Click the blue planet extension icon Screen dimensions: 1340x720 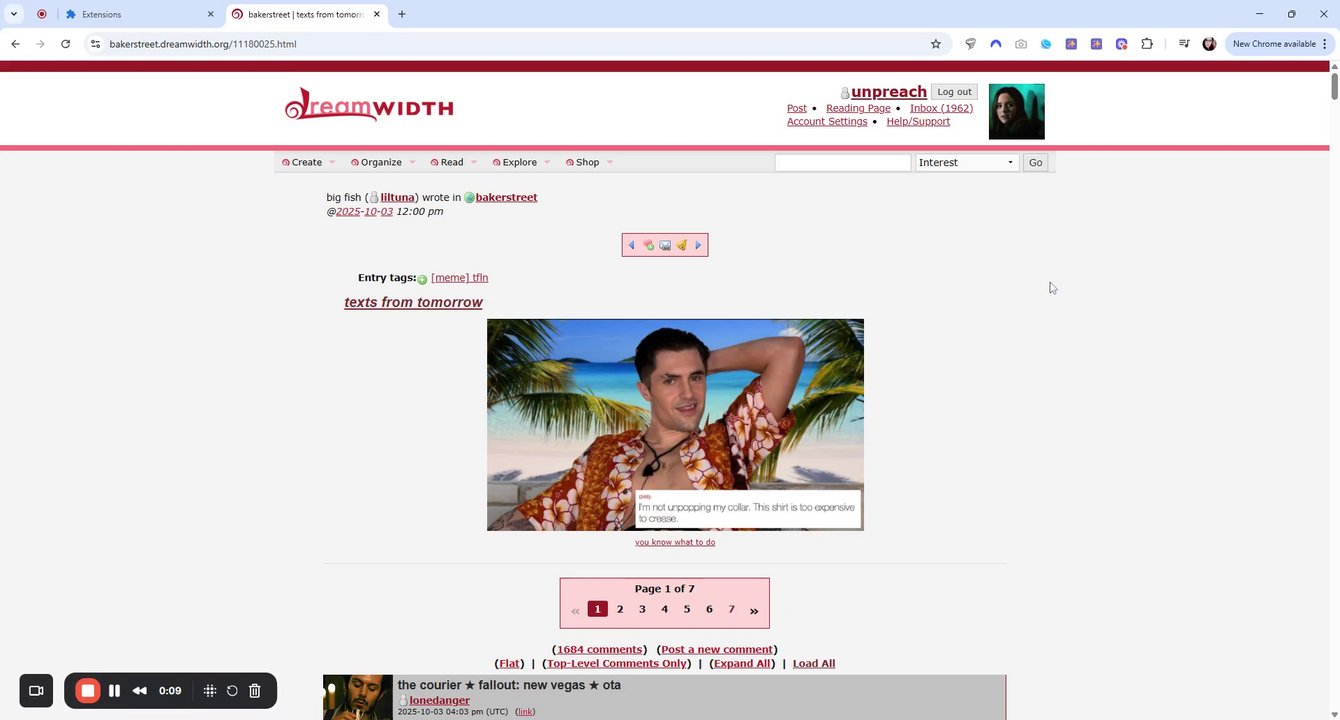pos(1046,44)
